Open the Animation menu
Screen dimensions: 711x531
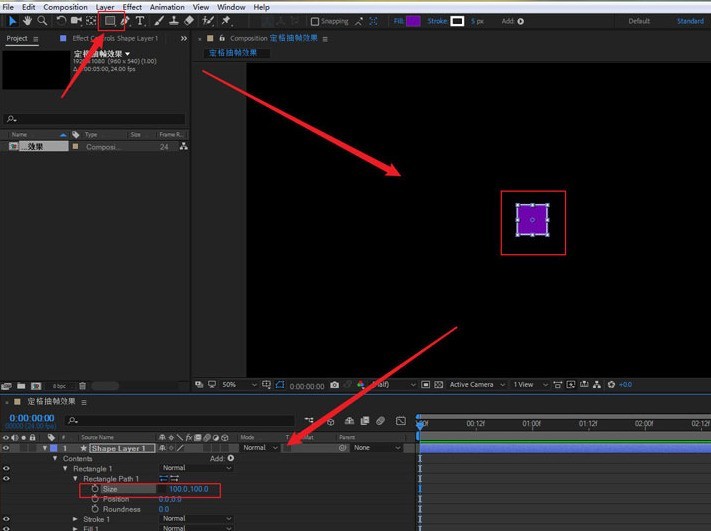167,7
